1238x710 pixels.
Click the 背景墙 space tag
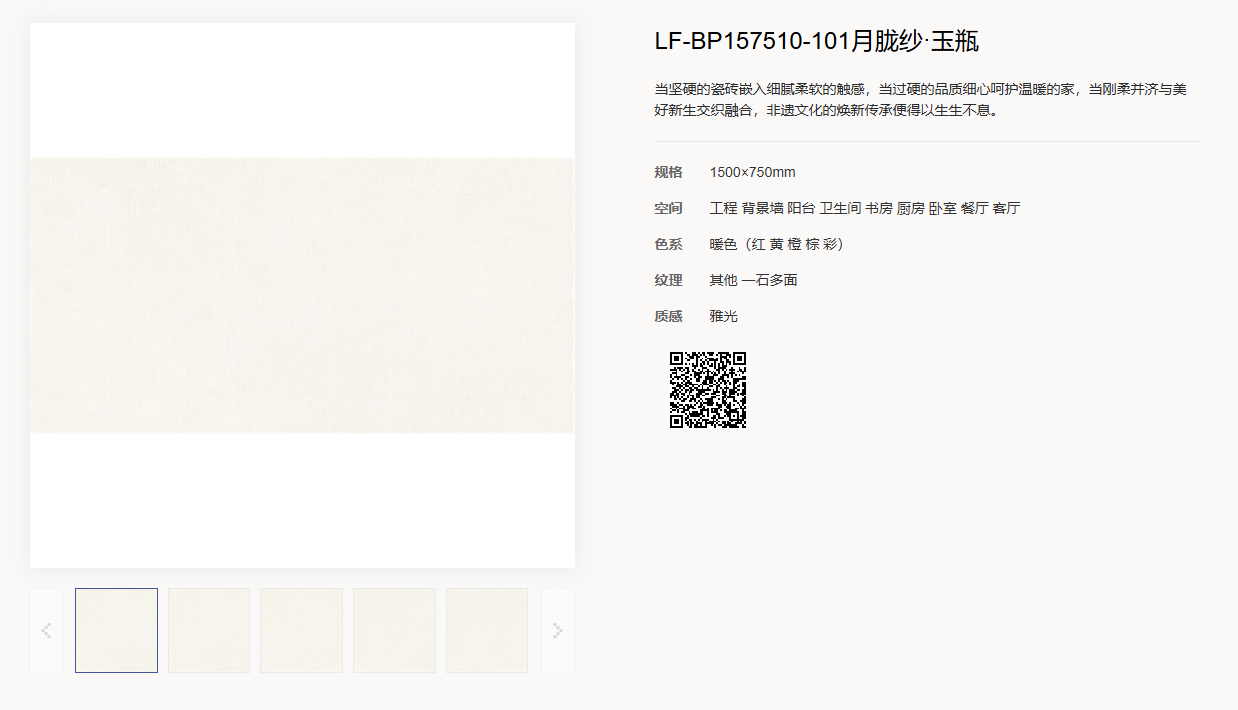point(762,208)
